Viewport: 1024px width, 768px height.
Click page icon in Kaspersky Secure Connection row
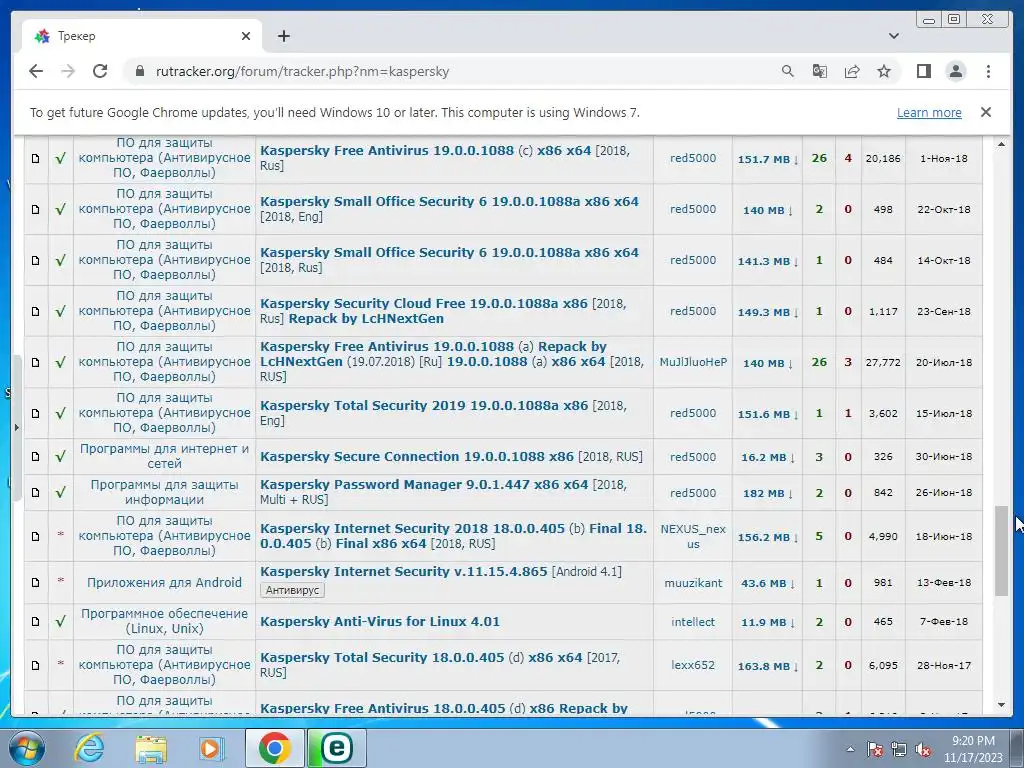[x=35, y=456]
